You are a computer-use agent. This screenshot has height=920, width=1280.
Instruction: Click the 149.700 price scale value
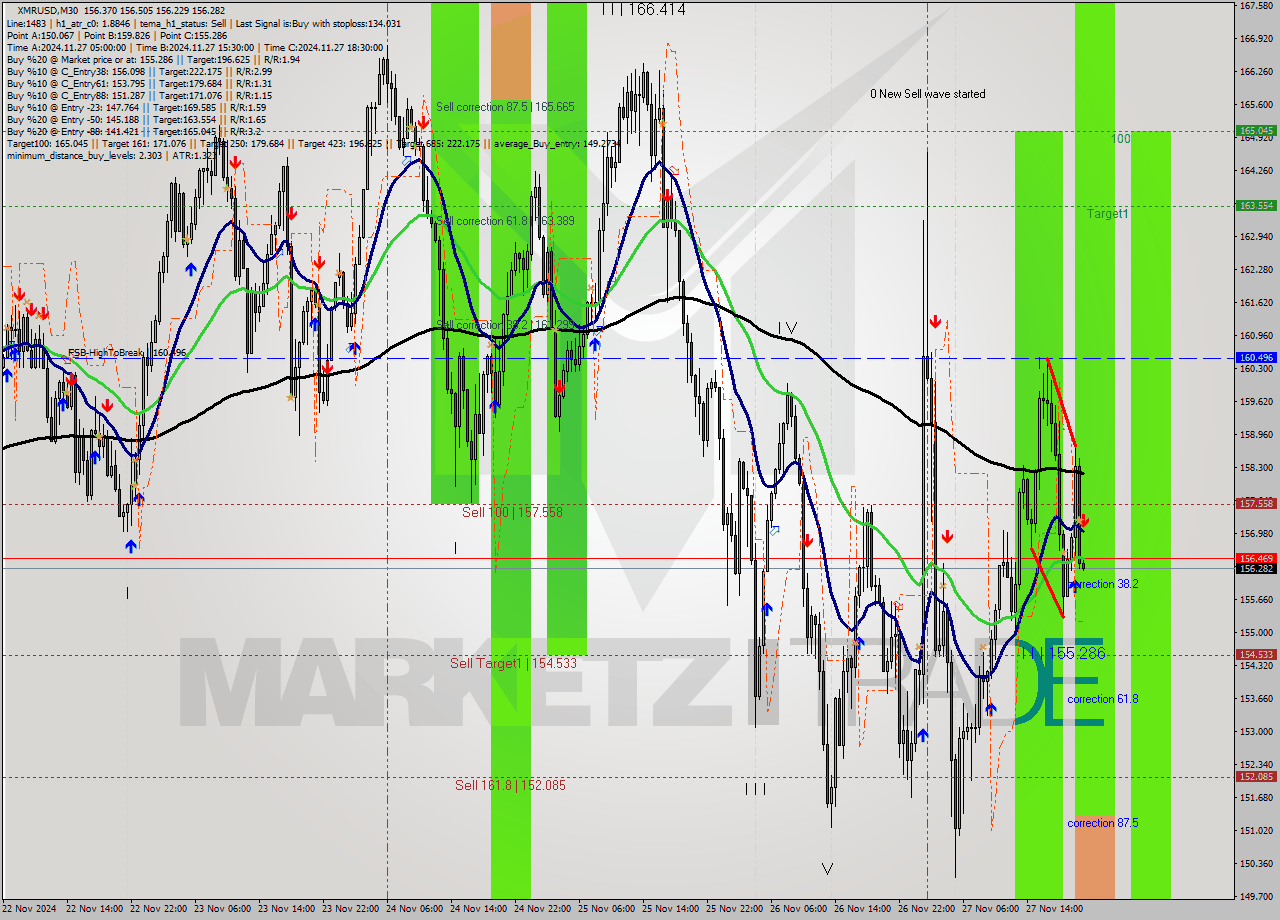[1257, 897]
